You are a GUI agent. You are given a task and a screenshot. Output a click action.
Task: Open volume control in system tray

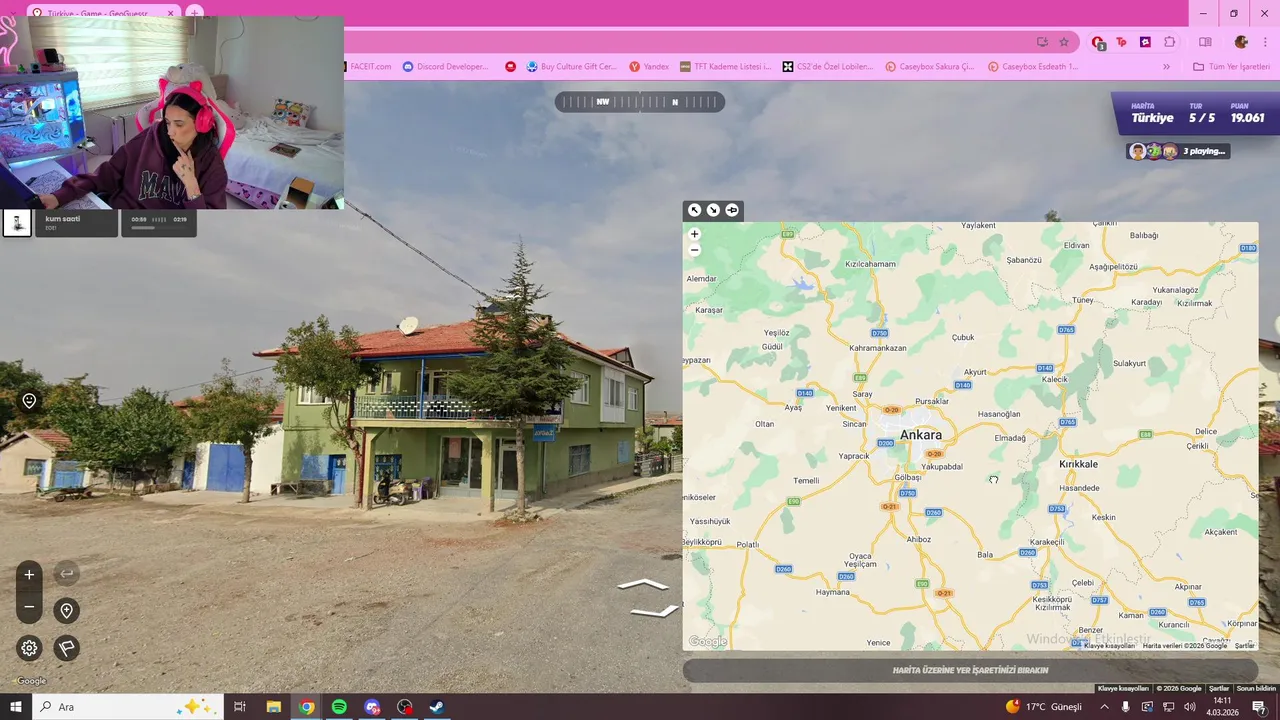pyautogui.click(x=1189, y=707)
